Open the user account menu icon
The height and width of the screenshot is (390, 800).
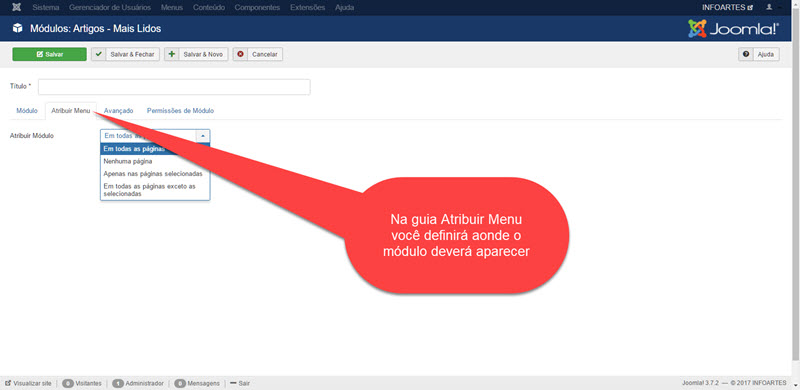[770, 8]
